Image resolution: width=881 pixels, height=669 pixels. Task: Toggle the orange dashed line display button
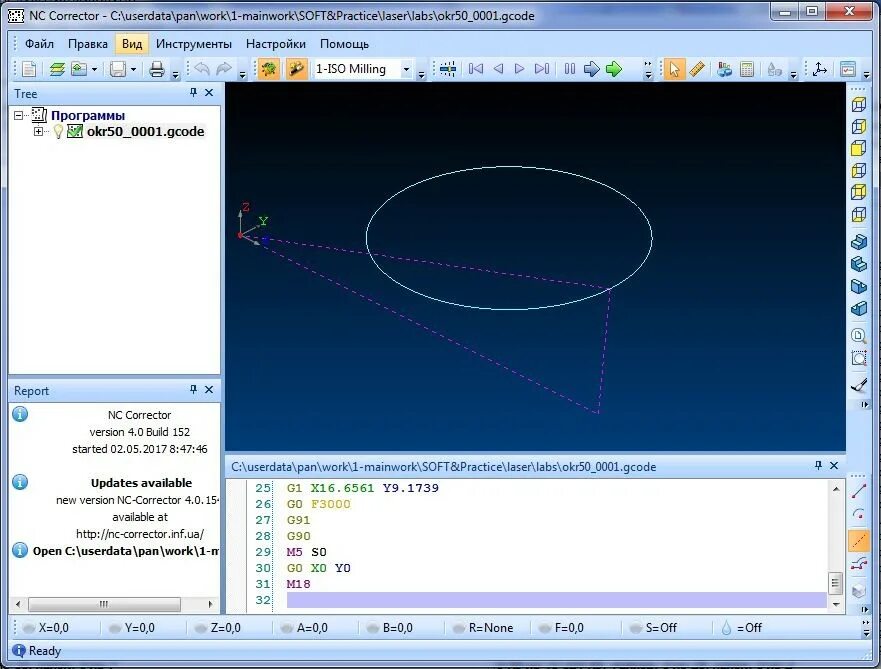coord(859,541)
